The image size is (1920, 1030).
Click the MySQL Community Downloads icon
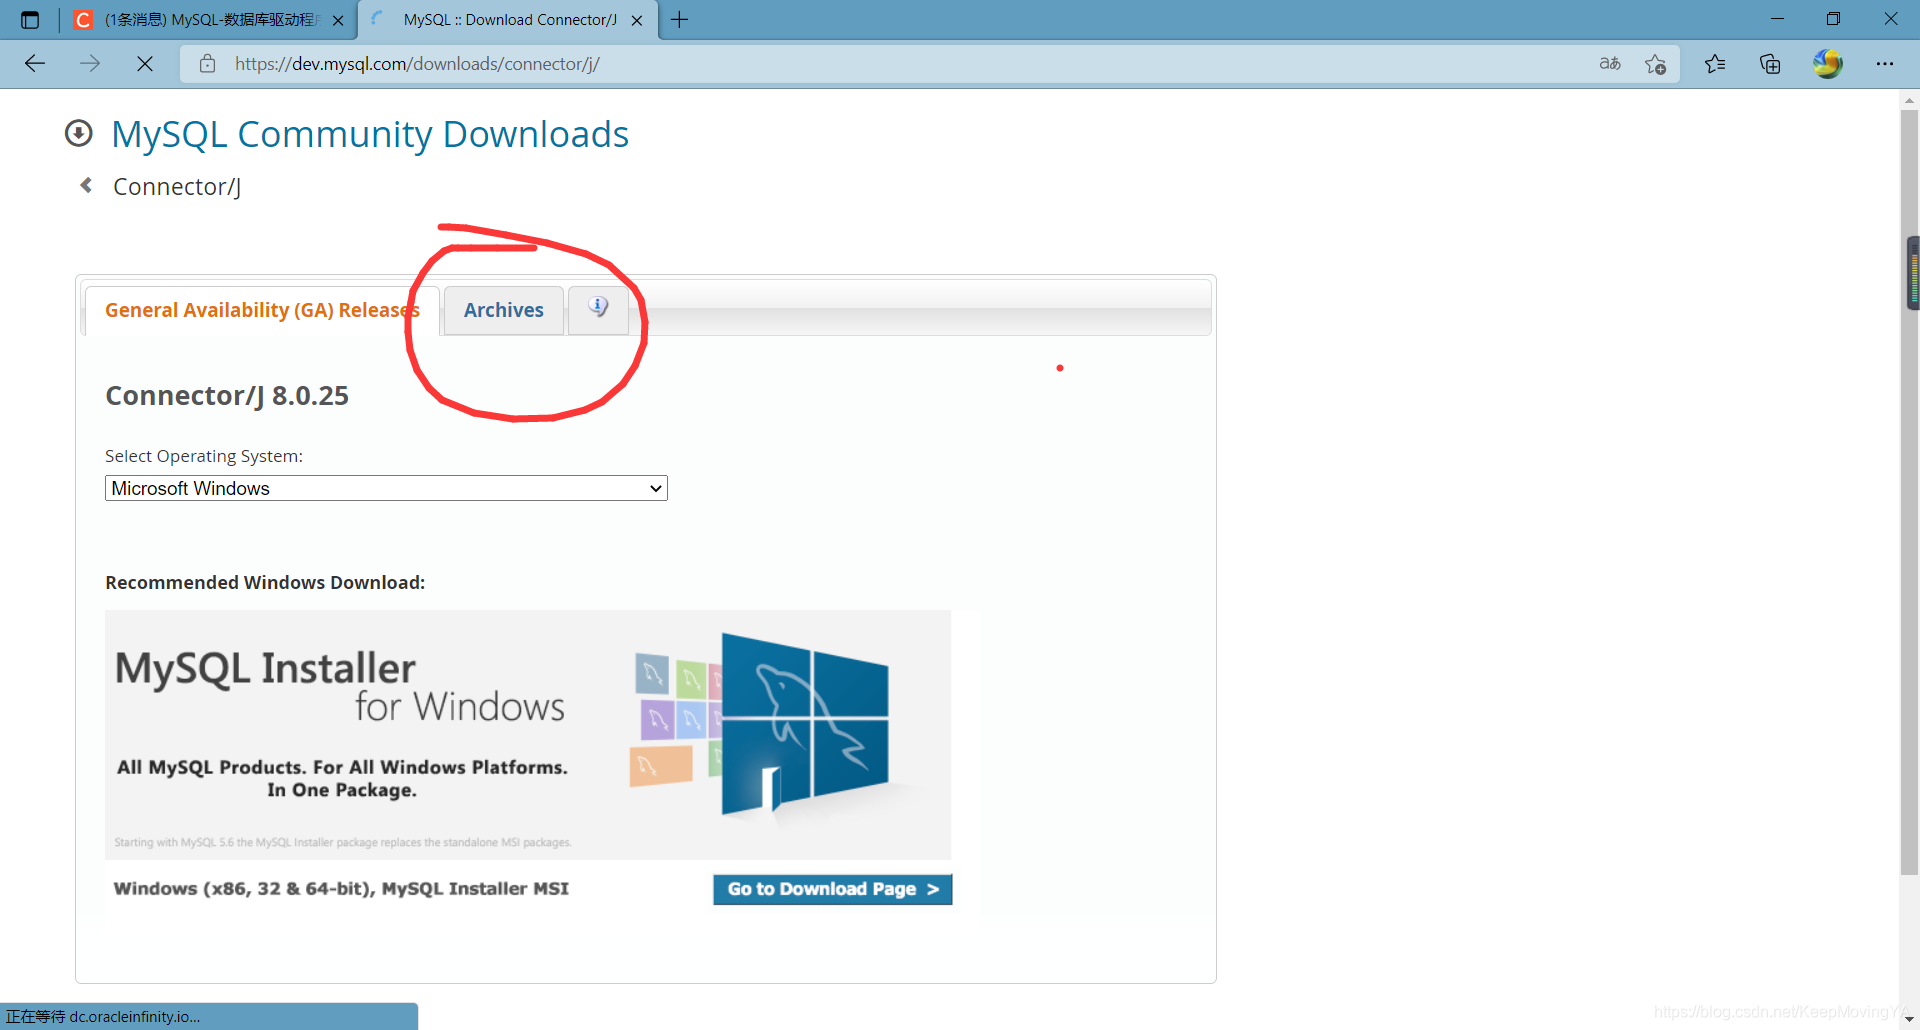point(79,133)
